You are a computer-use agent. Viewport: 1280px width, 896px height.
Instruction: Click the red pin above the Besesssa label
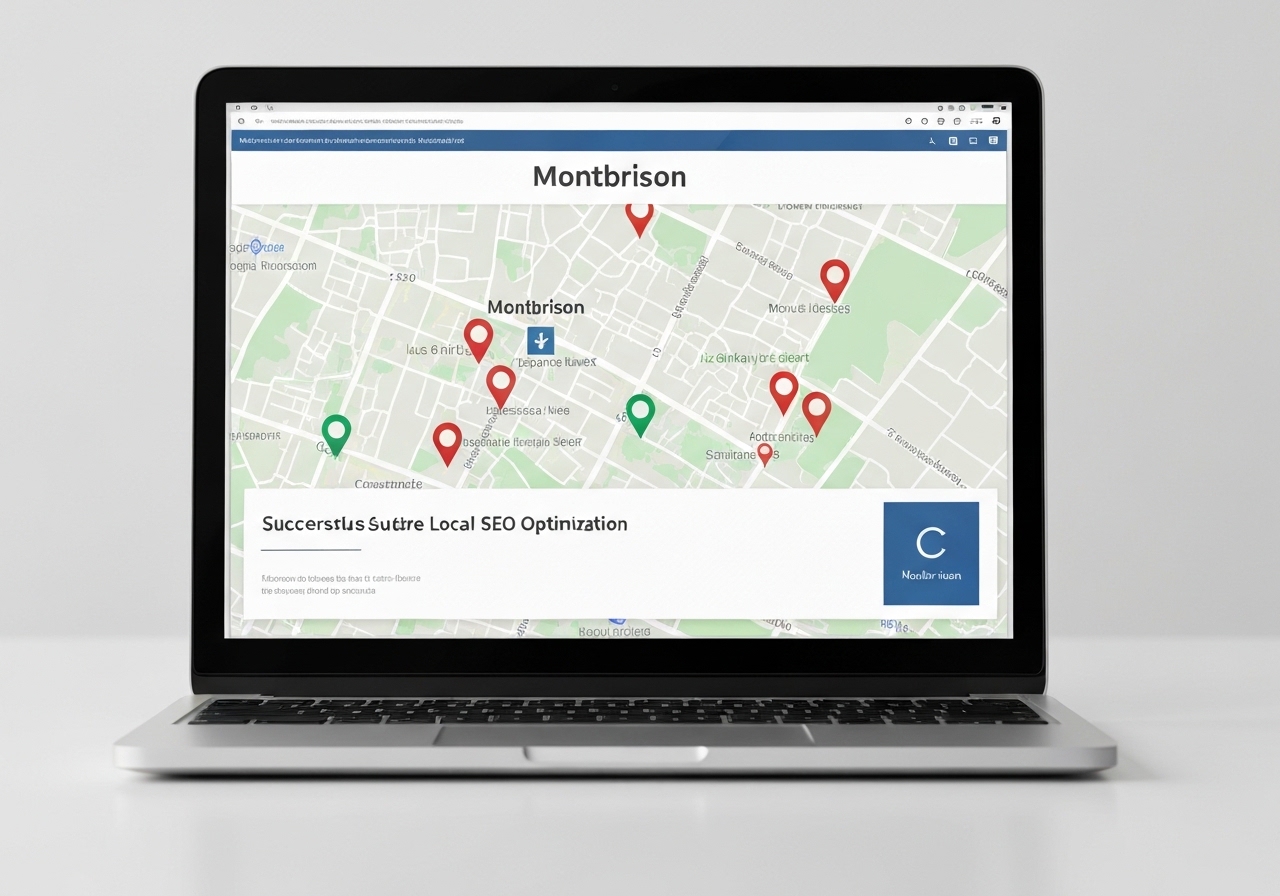pyautogui.click(x=501, y=386)
